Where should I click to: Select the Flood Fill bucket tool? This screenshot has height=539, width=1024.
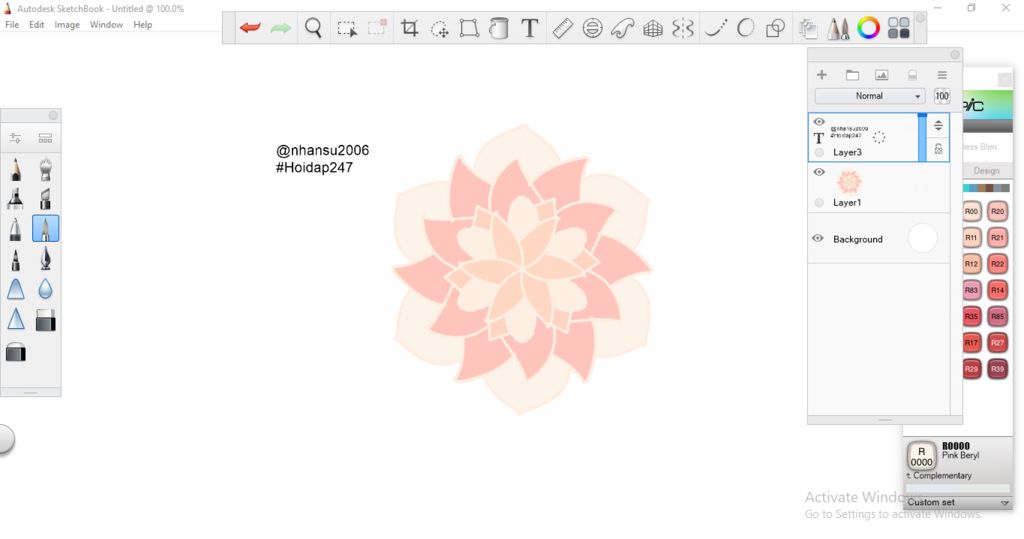[499, 28]
